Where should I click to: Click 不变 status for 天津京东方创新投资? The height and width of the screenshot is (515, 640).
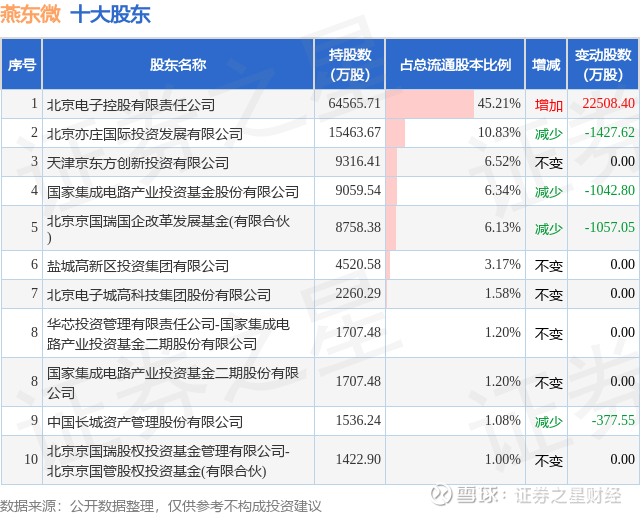(549, 163)
